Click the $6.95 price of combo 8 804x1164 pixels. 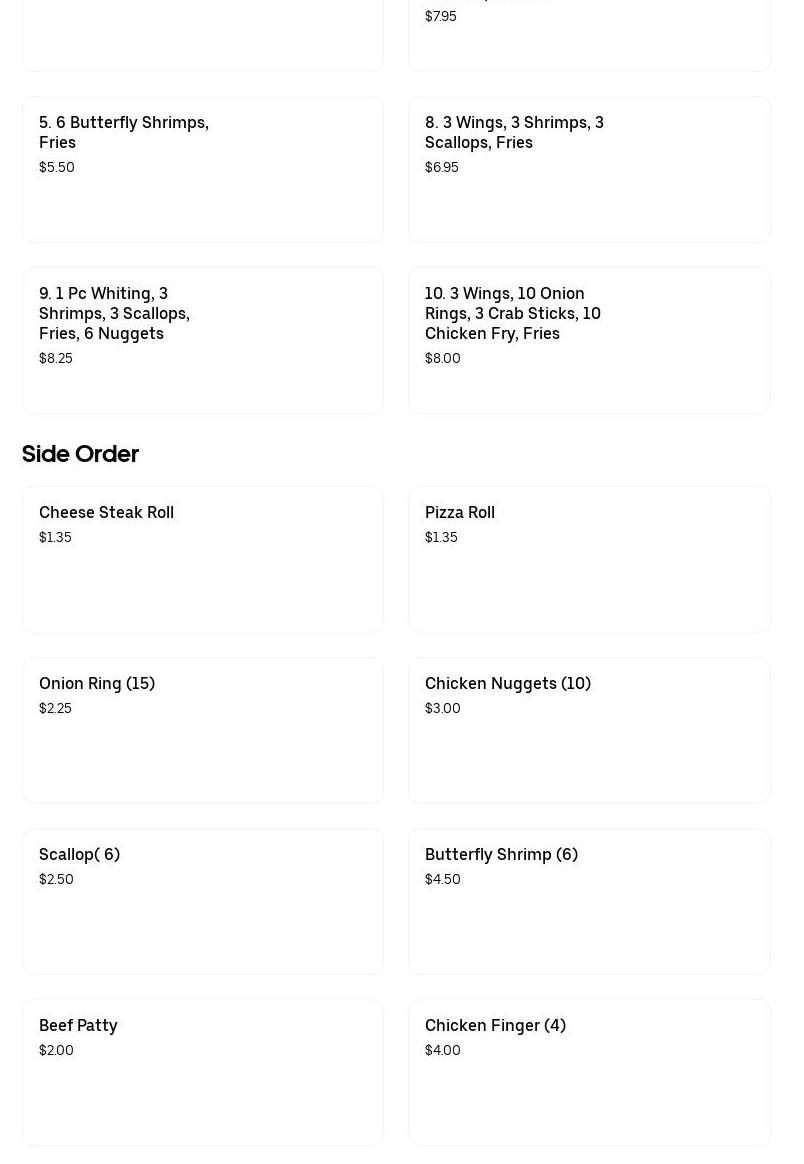click(x=442, y=167)
